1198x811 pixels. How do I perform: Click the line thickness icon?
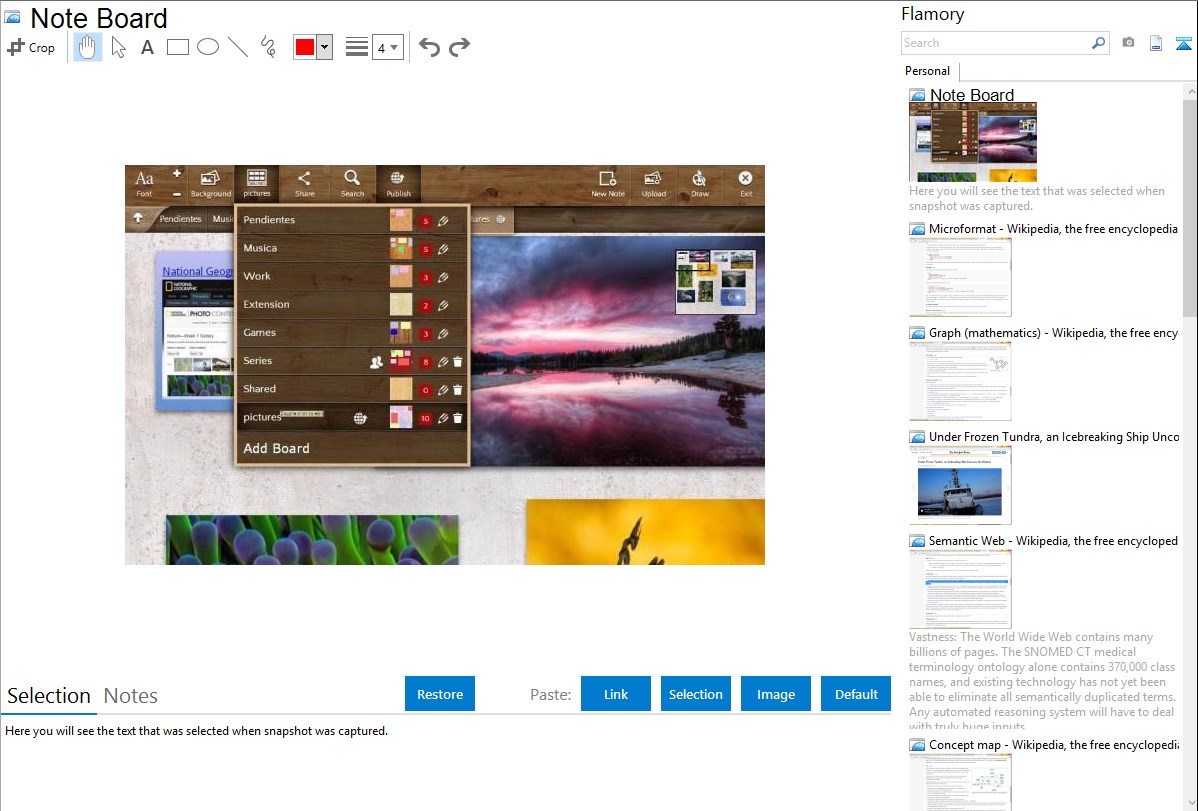tap(357, 47)
